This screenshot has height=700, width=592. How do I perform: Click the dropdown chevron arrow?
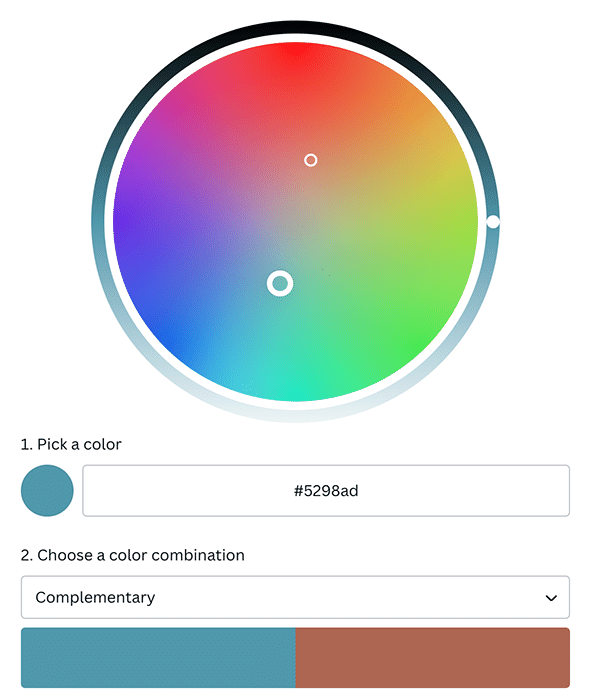coord(551,597)
